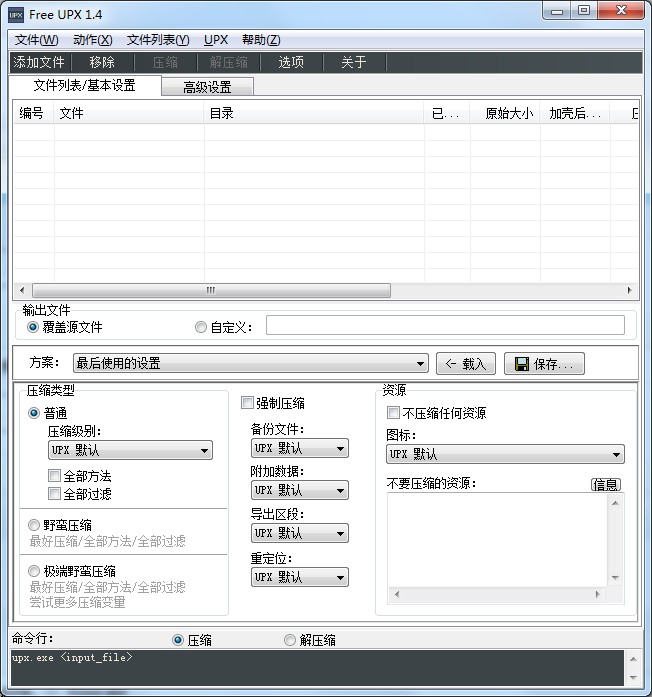Click the 目录 column header

[314, 113]
